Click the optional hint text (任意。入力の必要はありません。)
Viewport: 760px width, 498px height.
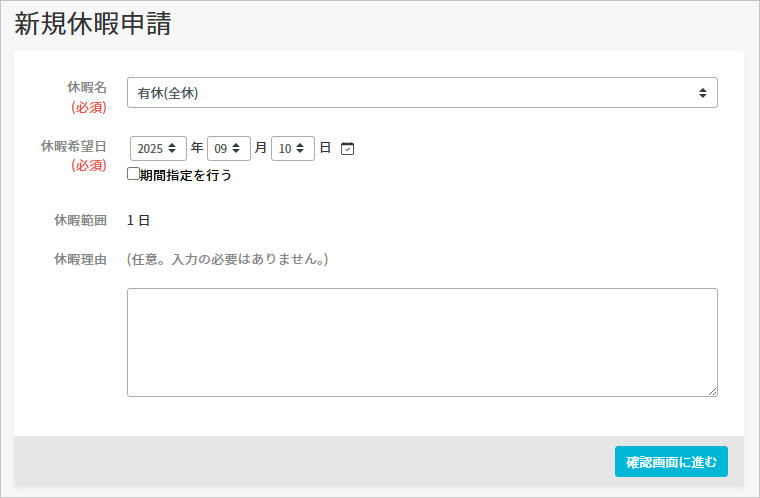click(x=228, y=260)
